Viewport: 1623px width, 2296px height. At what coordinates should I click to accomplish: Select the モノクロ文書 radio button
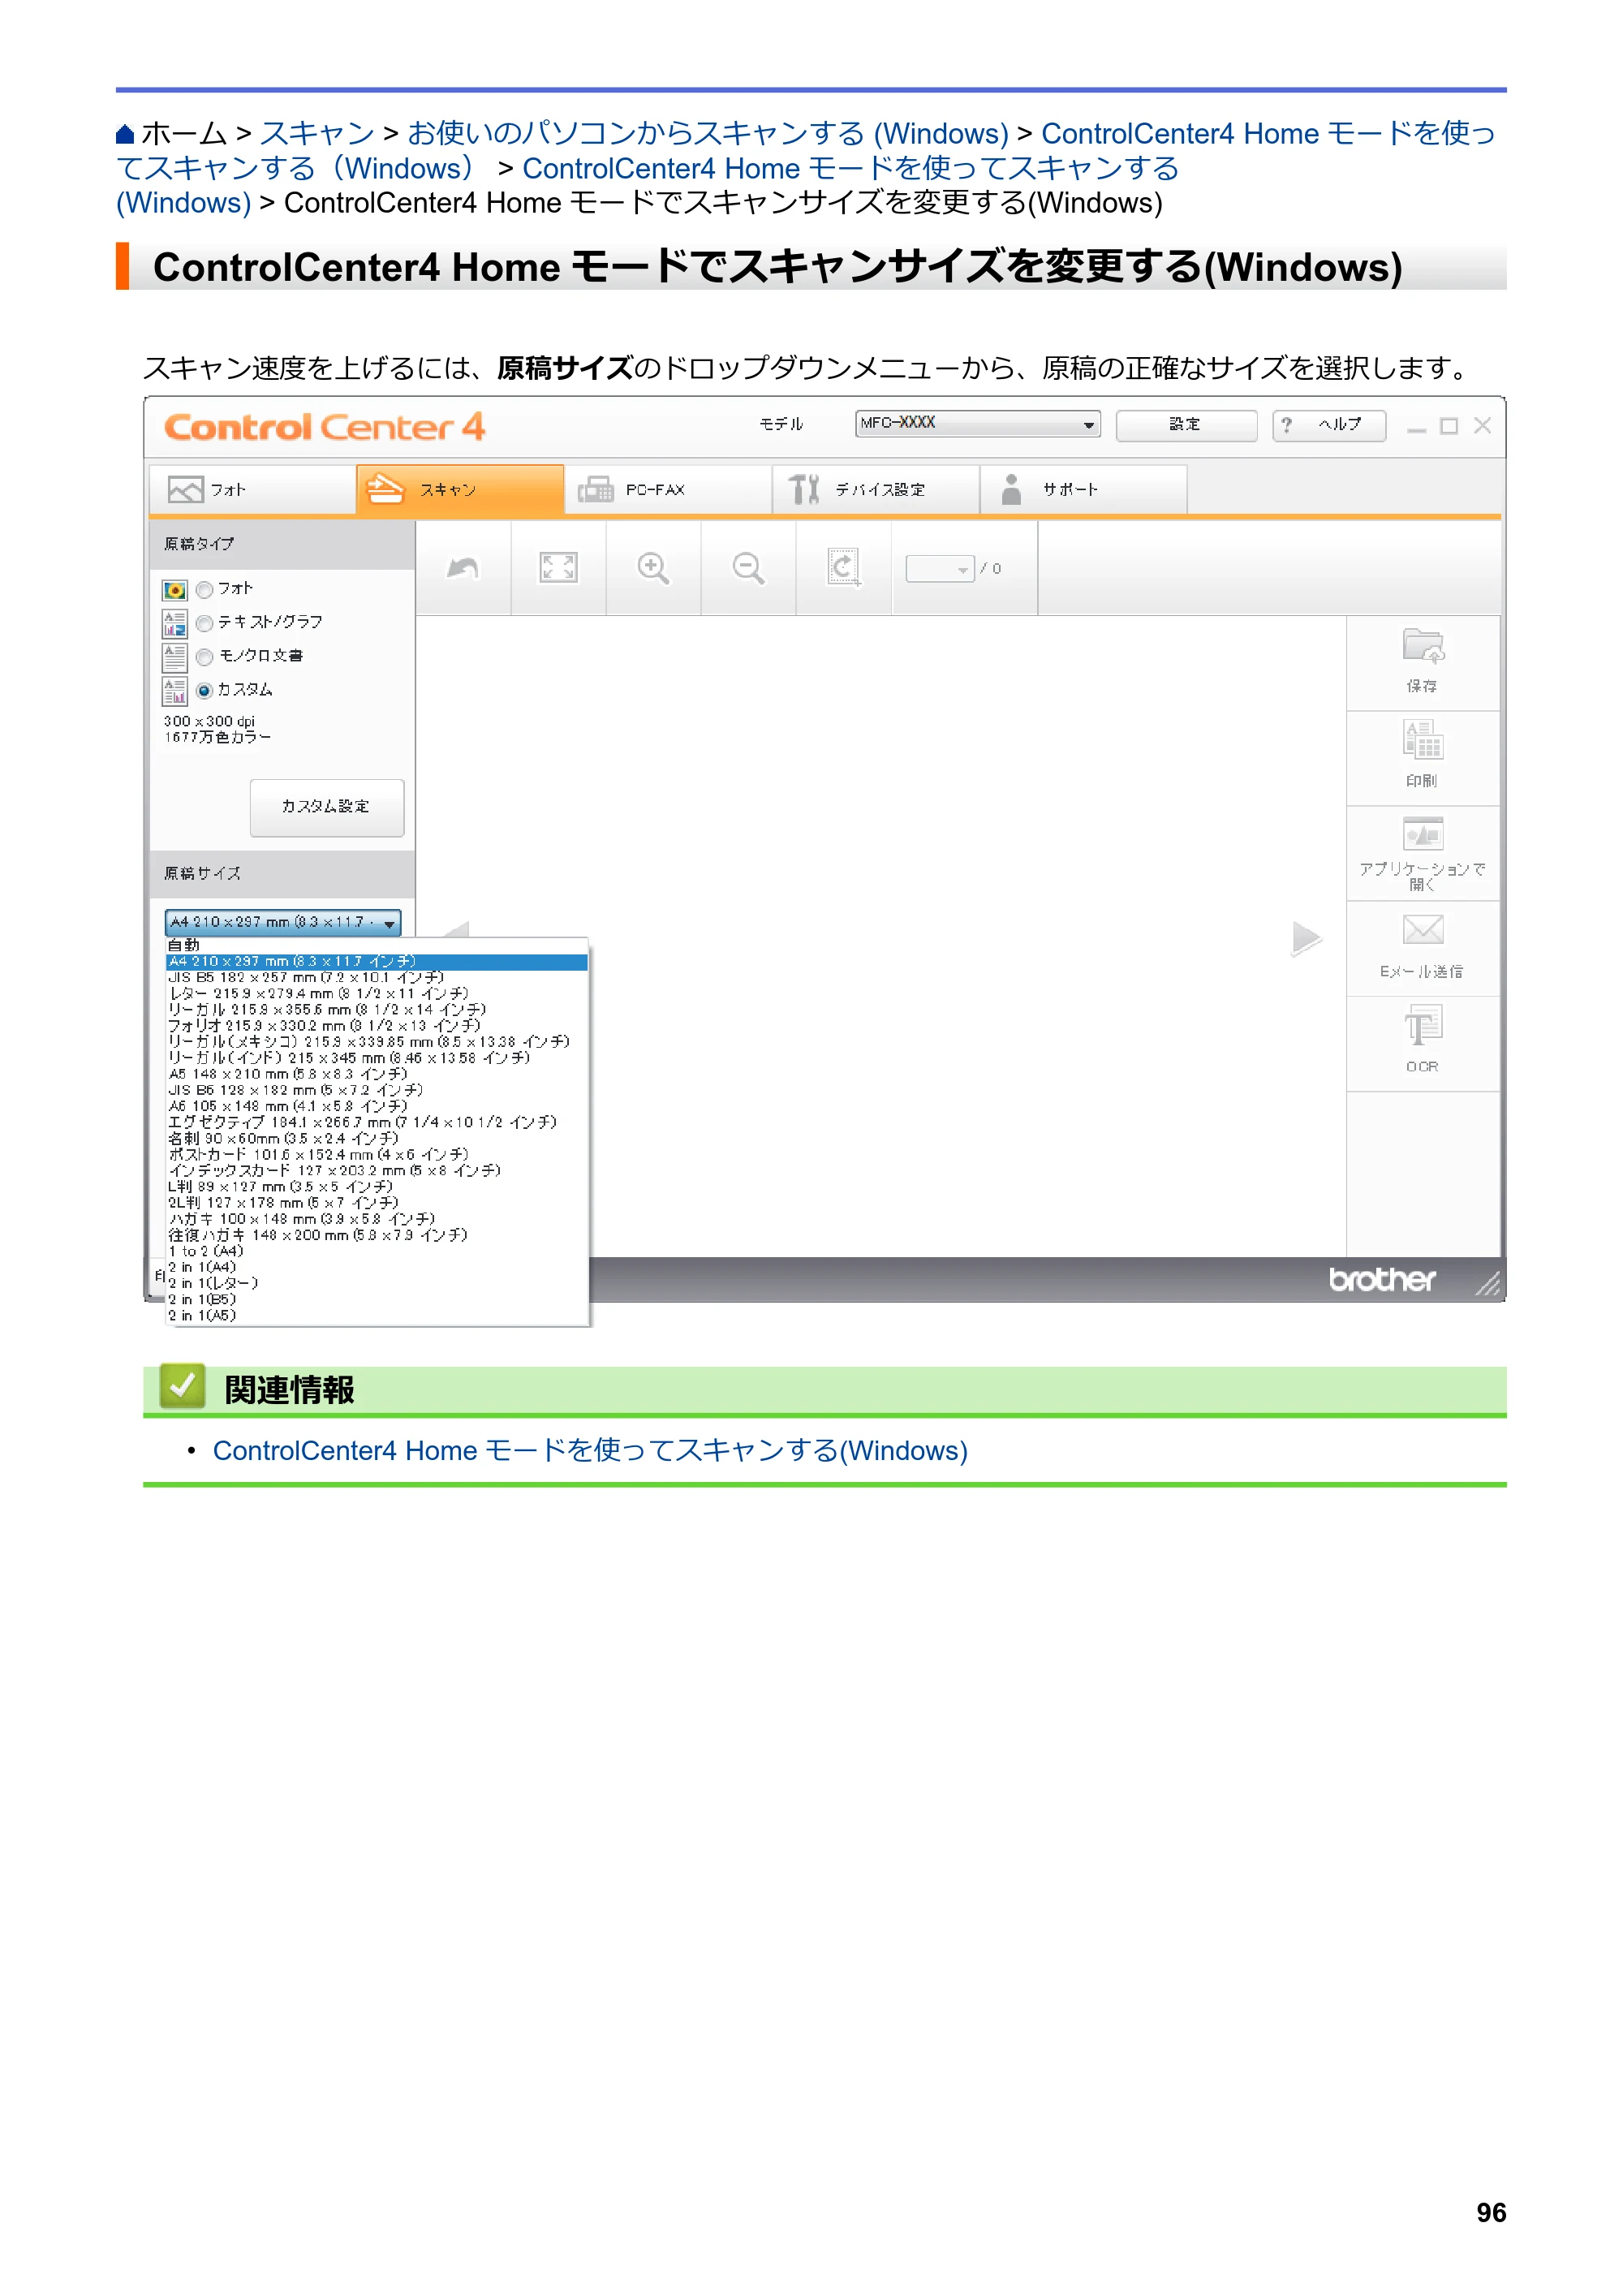point(204,657)
